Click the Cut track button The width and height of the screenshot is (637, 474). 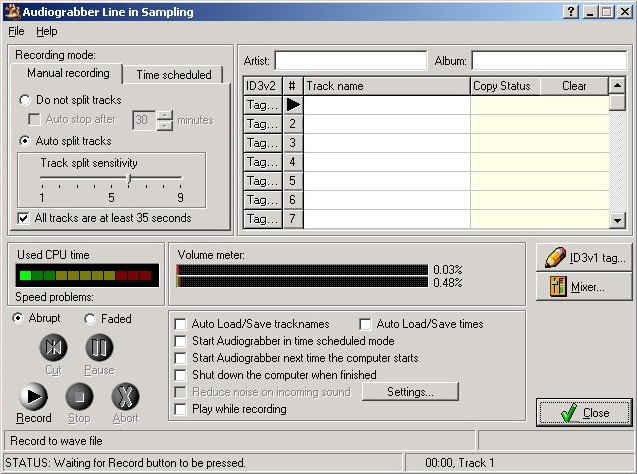click(53, 347)
